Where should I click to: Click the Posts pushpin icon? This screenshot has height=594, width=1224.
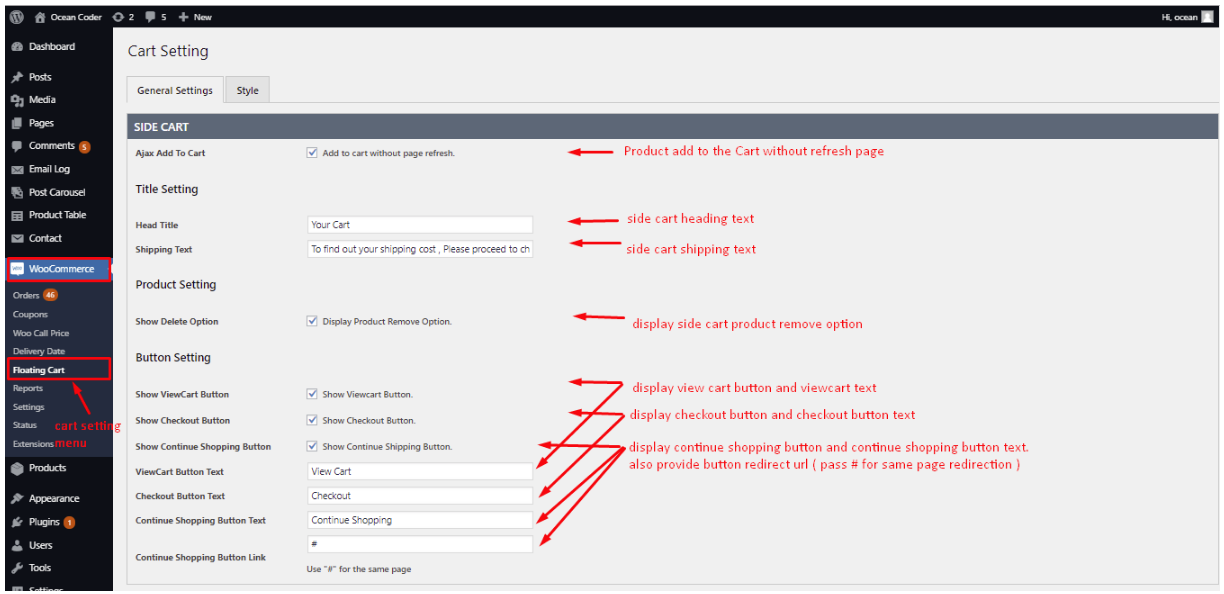click(17, 77)
